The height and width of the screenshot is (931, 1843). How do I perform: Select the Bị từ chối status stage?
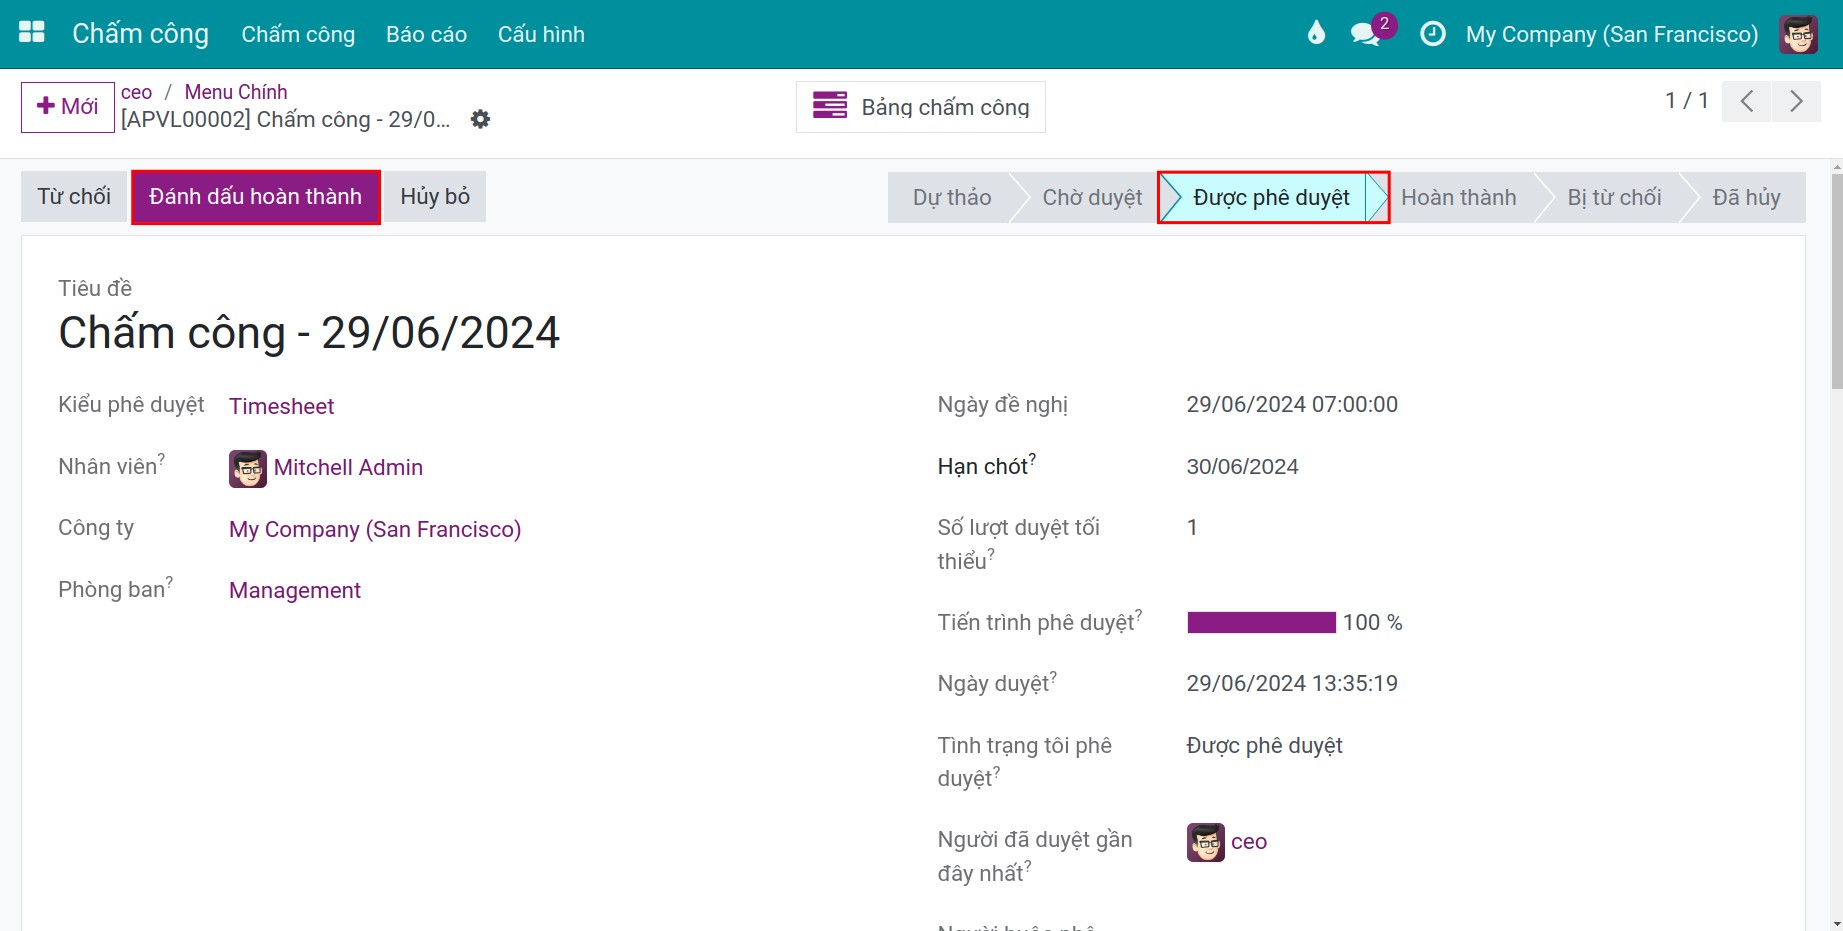tap(1614, 197)
